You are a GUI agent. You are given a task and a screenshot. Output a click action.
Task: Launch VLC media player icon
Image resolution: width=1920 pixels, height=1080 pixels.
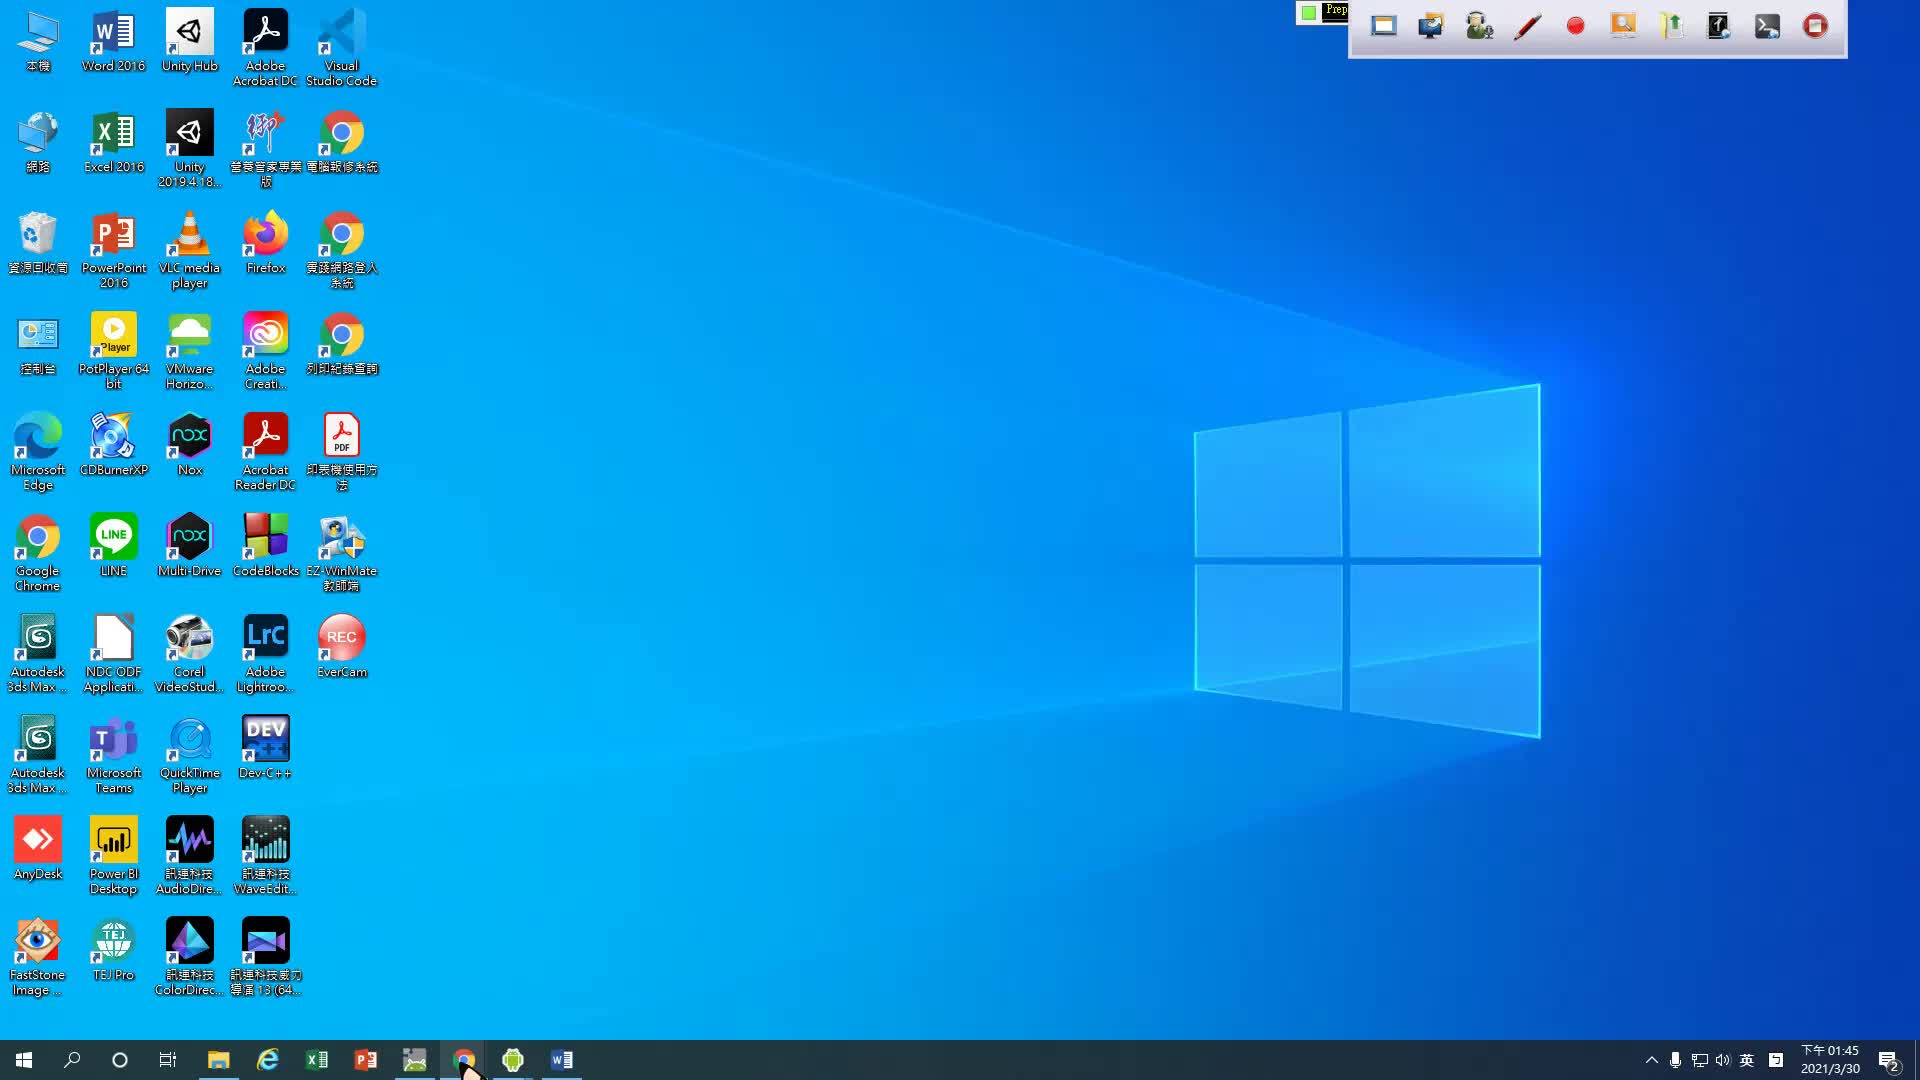(189, 251)
